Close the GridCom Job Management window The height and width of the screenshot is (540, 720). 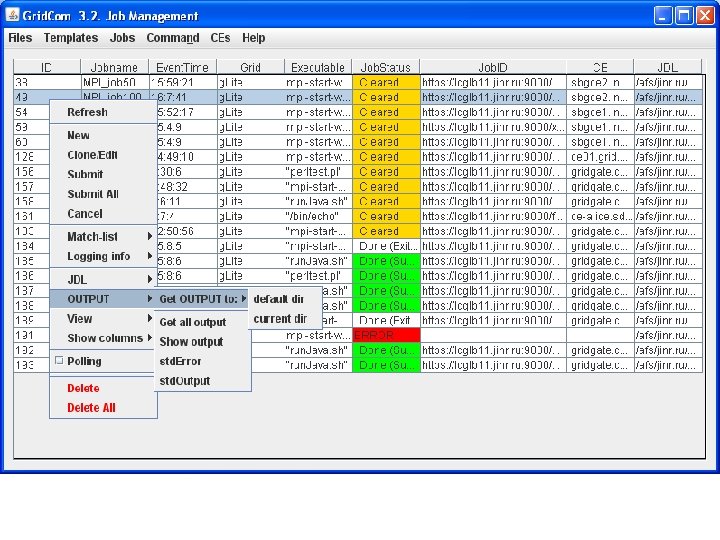(x=705, y=16)
